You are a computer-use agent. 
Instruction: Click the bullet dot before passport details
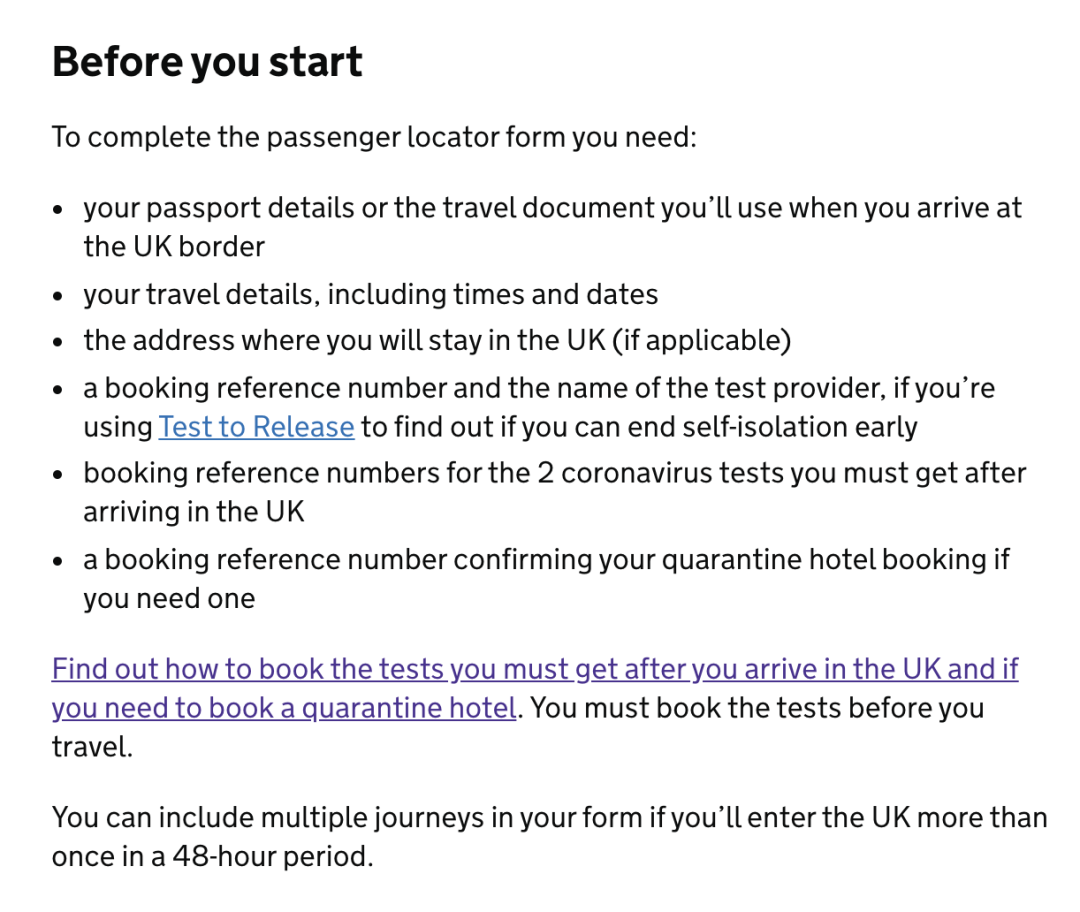[x=59, y=210]
